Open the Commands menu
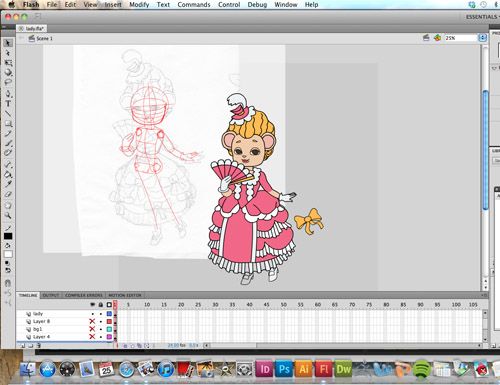The width and height of the screenshot is (500, 385). [x=194, y=5]
